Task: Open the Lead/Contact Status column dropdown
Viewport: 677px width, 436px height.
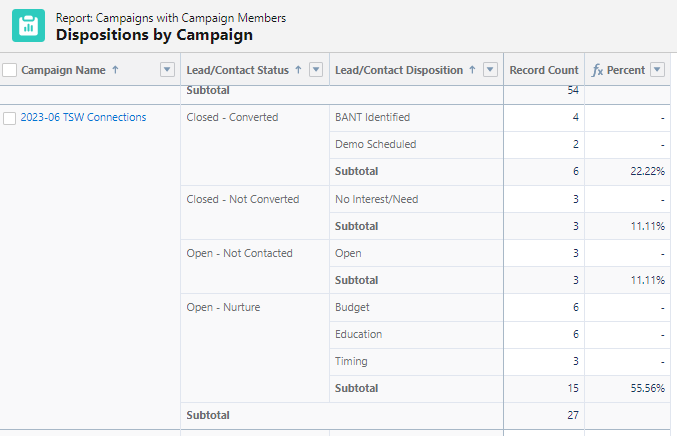Action: point(316,70)
